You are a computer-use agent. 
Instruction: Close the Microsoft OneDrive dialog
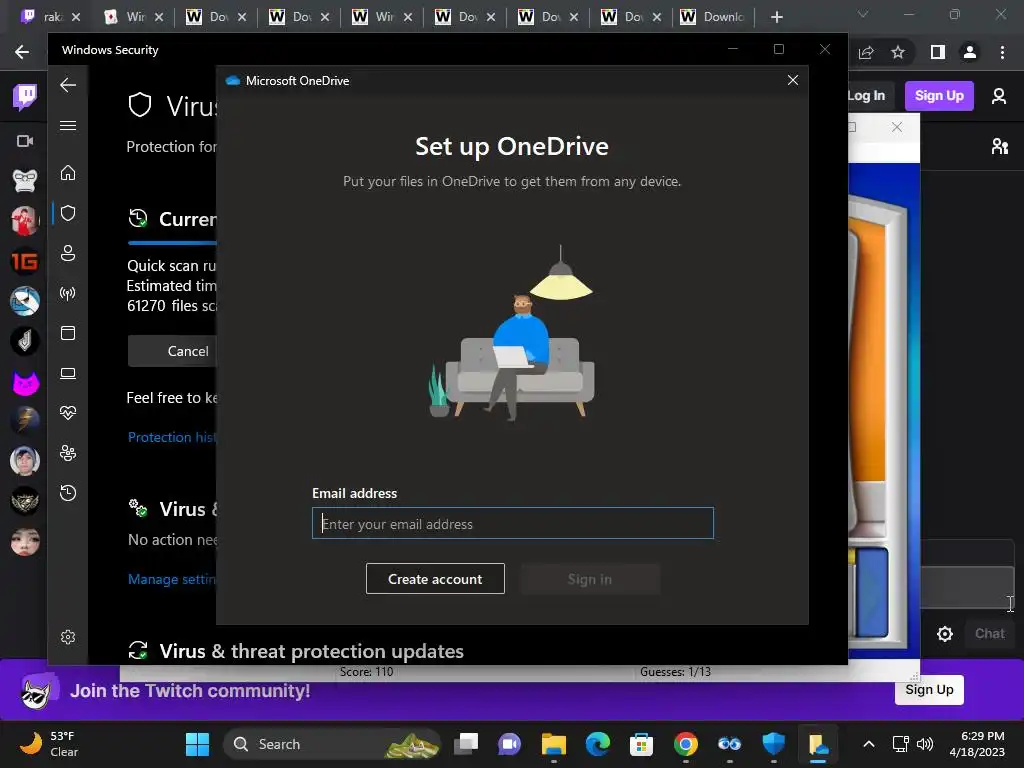click(793, 80)
